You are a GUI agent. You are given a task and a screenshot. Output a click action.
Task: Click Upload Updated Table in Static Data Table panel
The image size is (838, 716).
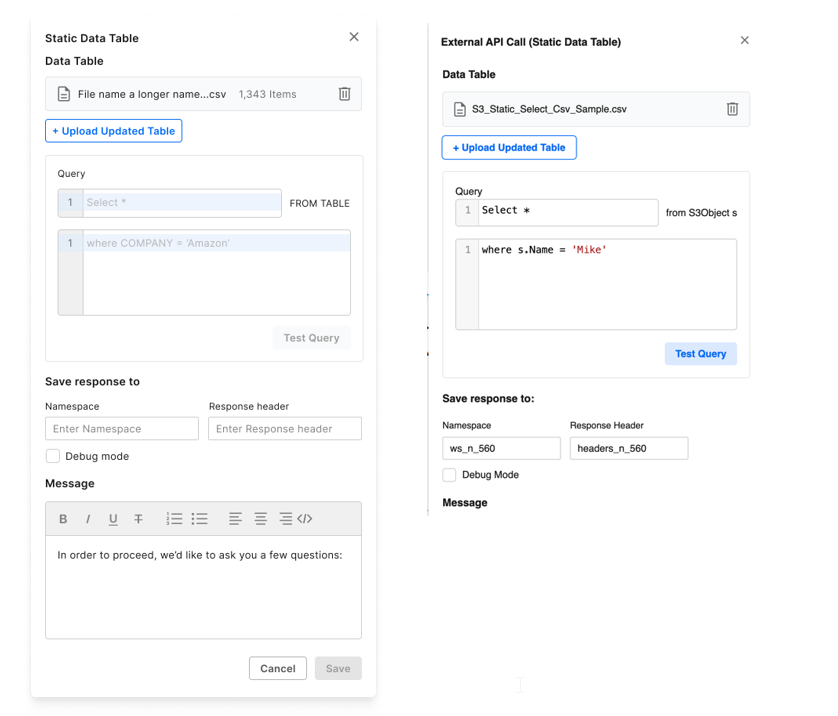114,131
